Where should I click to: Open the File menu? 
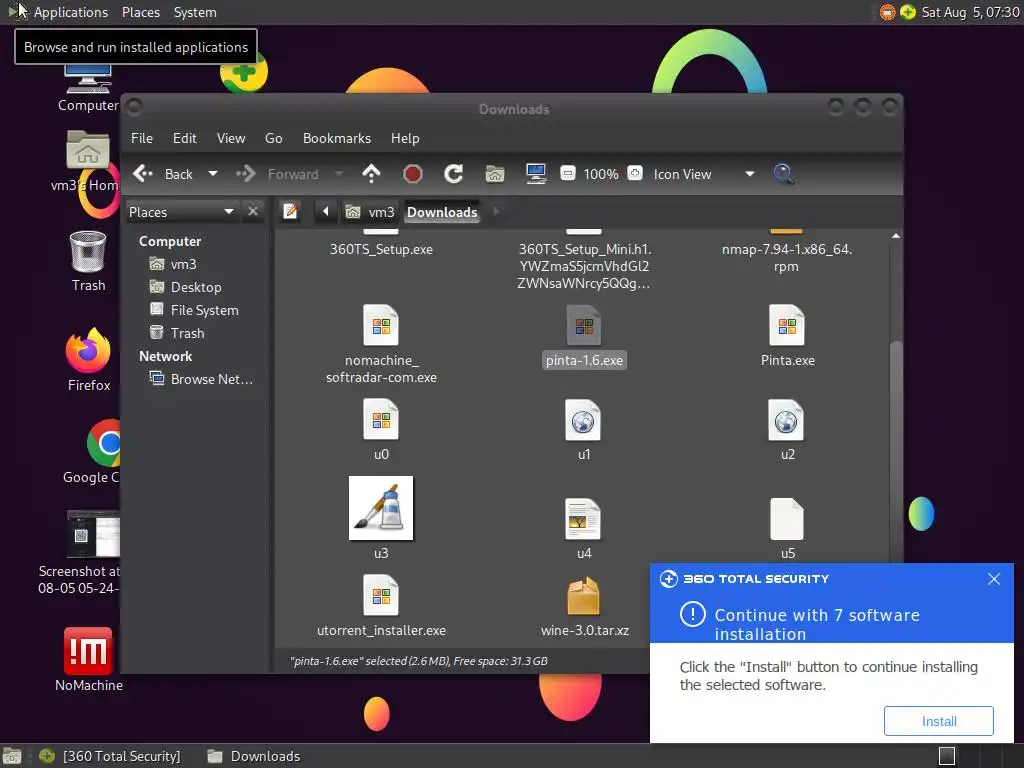click(142, 138)
